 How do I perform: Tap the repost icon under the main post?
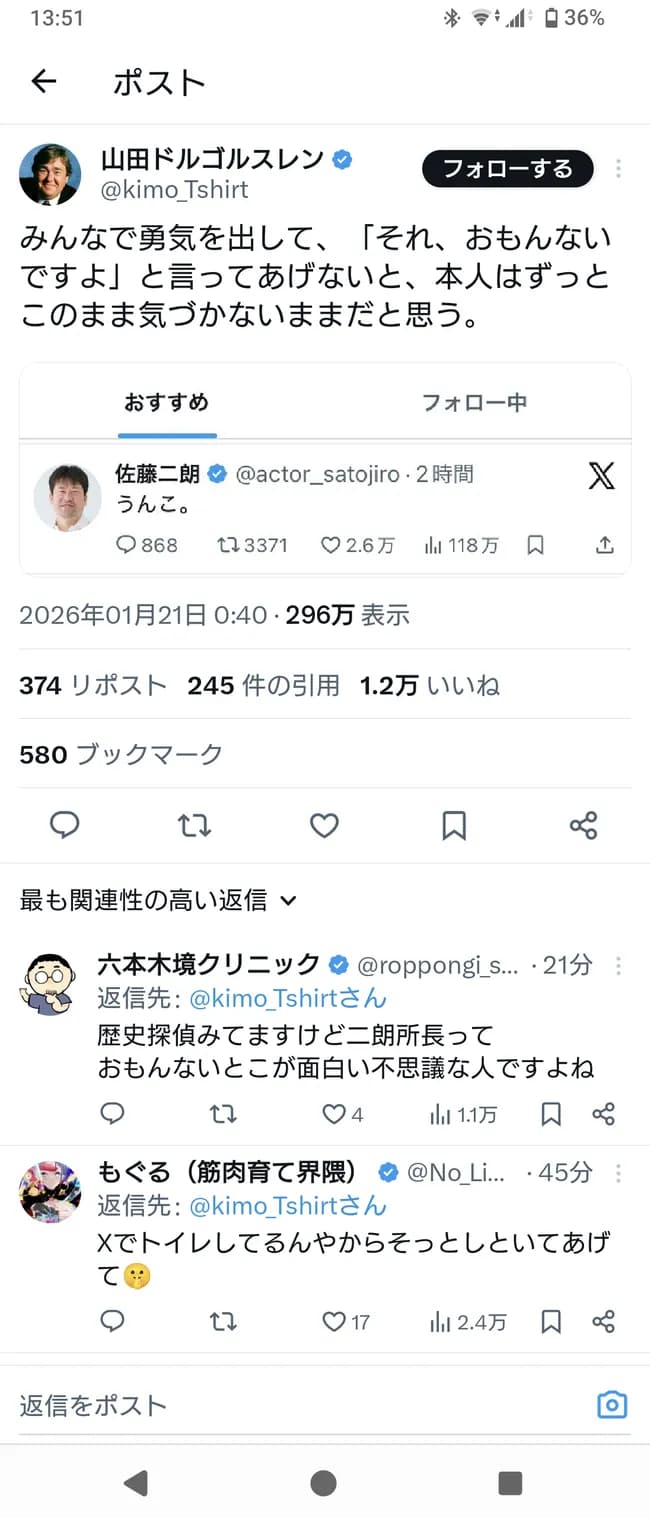[x=194, y=825]
